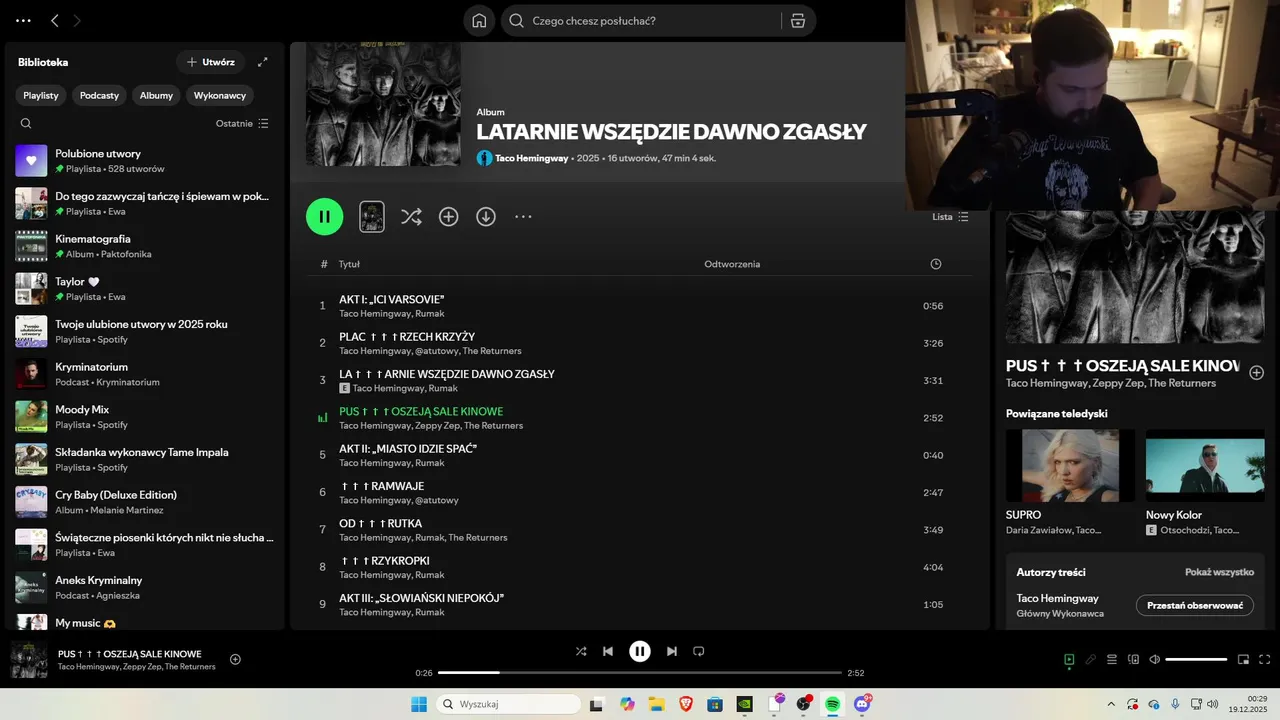1280x720 pixels.
Task: Toggle Now Playing view icon
Action: point(1069,659)
